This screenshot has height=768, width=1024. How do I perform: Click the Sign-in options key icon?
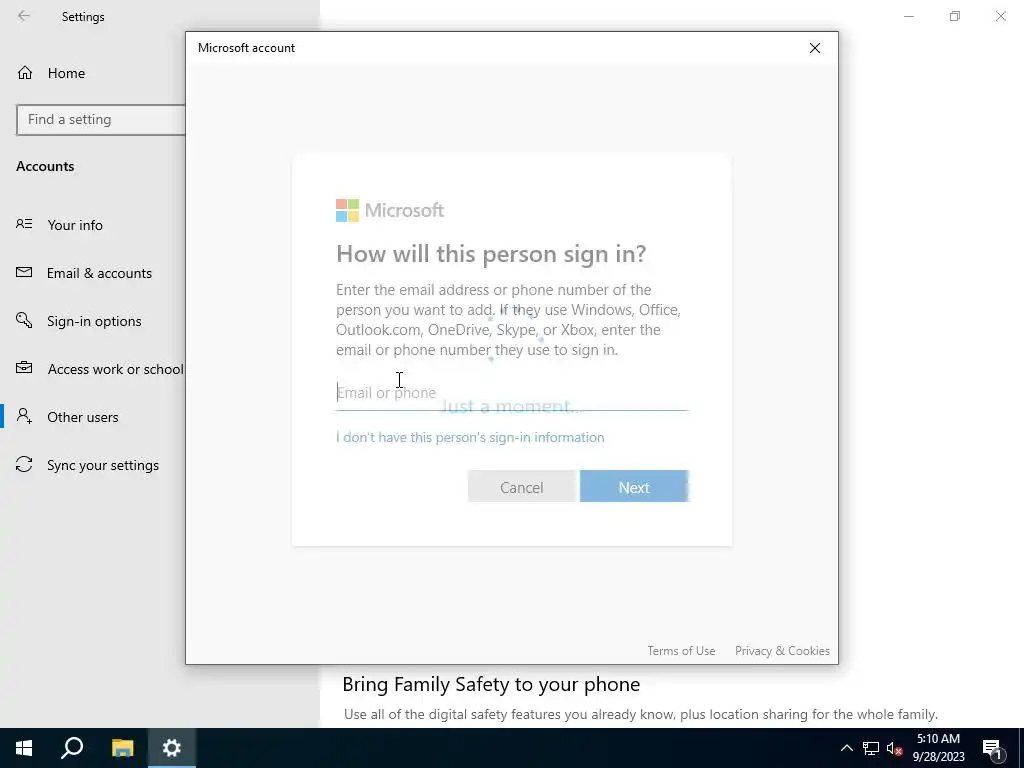[24, 320]
